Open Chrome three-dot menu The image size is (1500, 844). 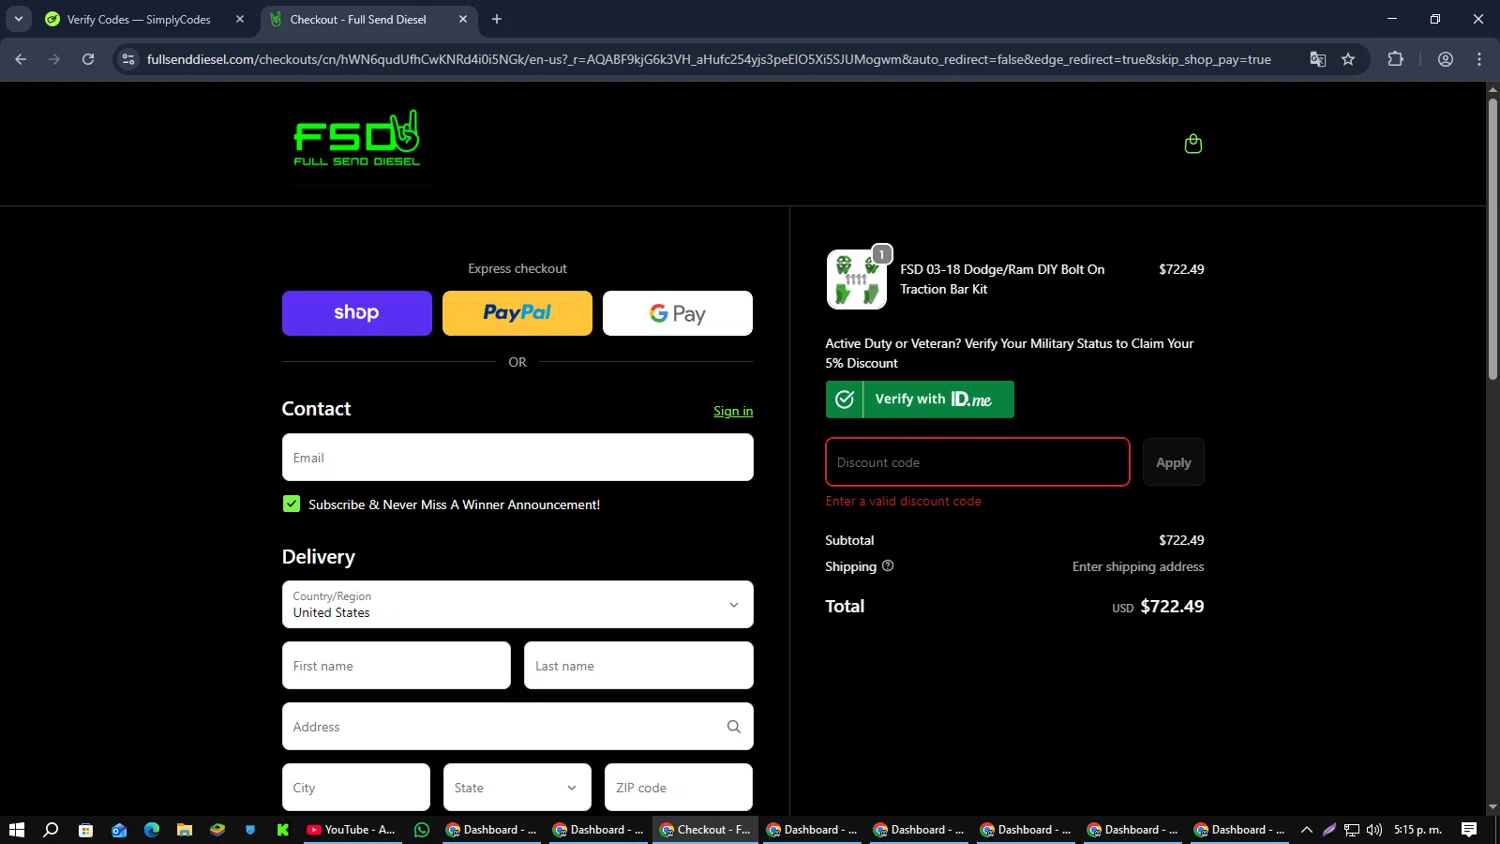[x=1479, y=59]
